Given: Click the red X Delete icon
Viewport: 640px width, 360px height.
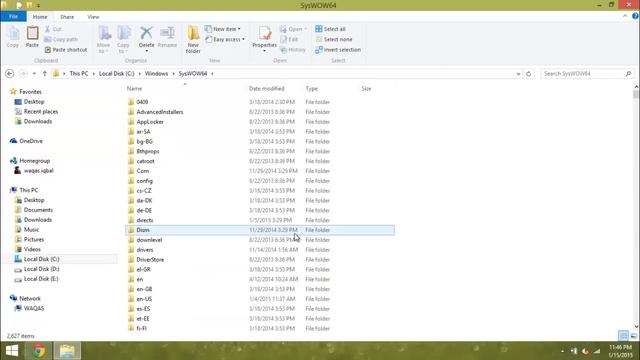Looking at the screenshot, I should pos(146,33).
